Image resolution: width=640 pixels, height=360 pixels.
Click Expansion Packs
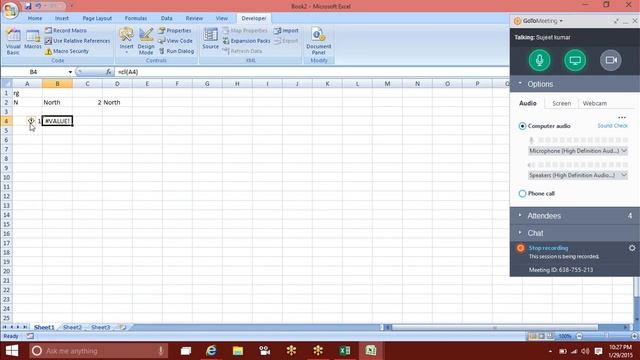coord(247,41)
